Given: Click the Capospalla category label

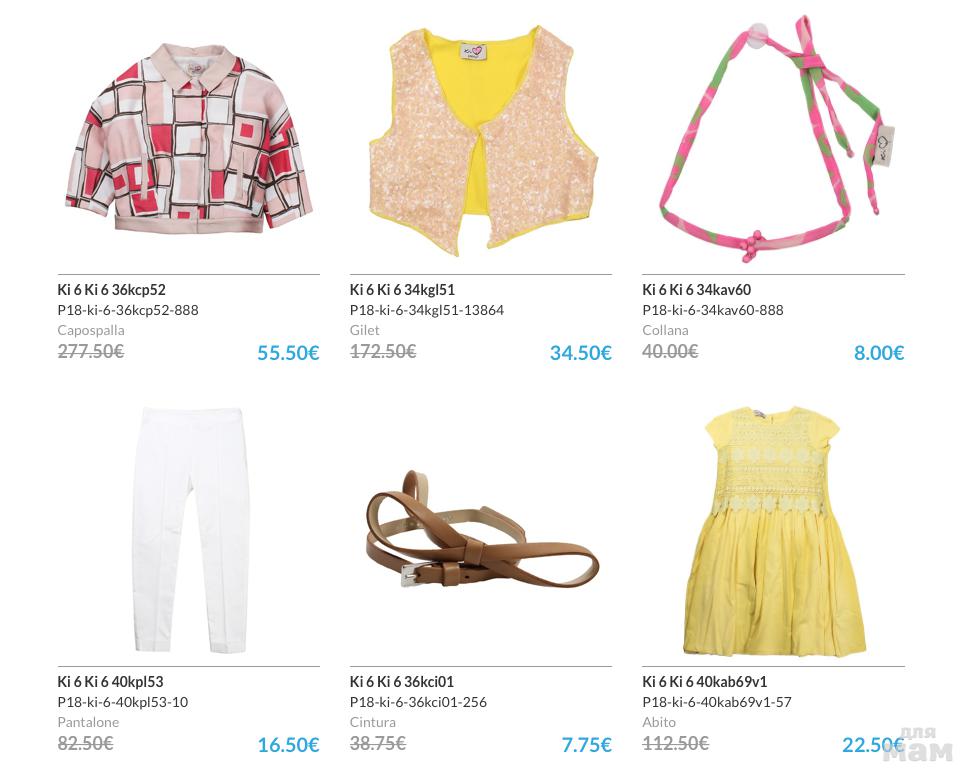Looking at the screenshot, I should [x=91, y=330].
